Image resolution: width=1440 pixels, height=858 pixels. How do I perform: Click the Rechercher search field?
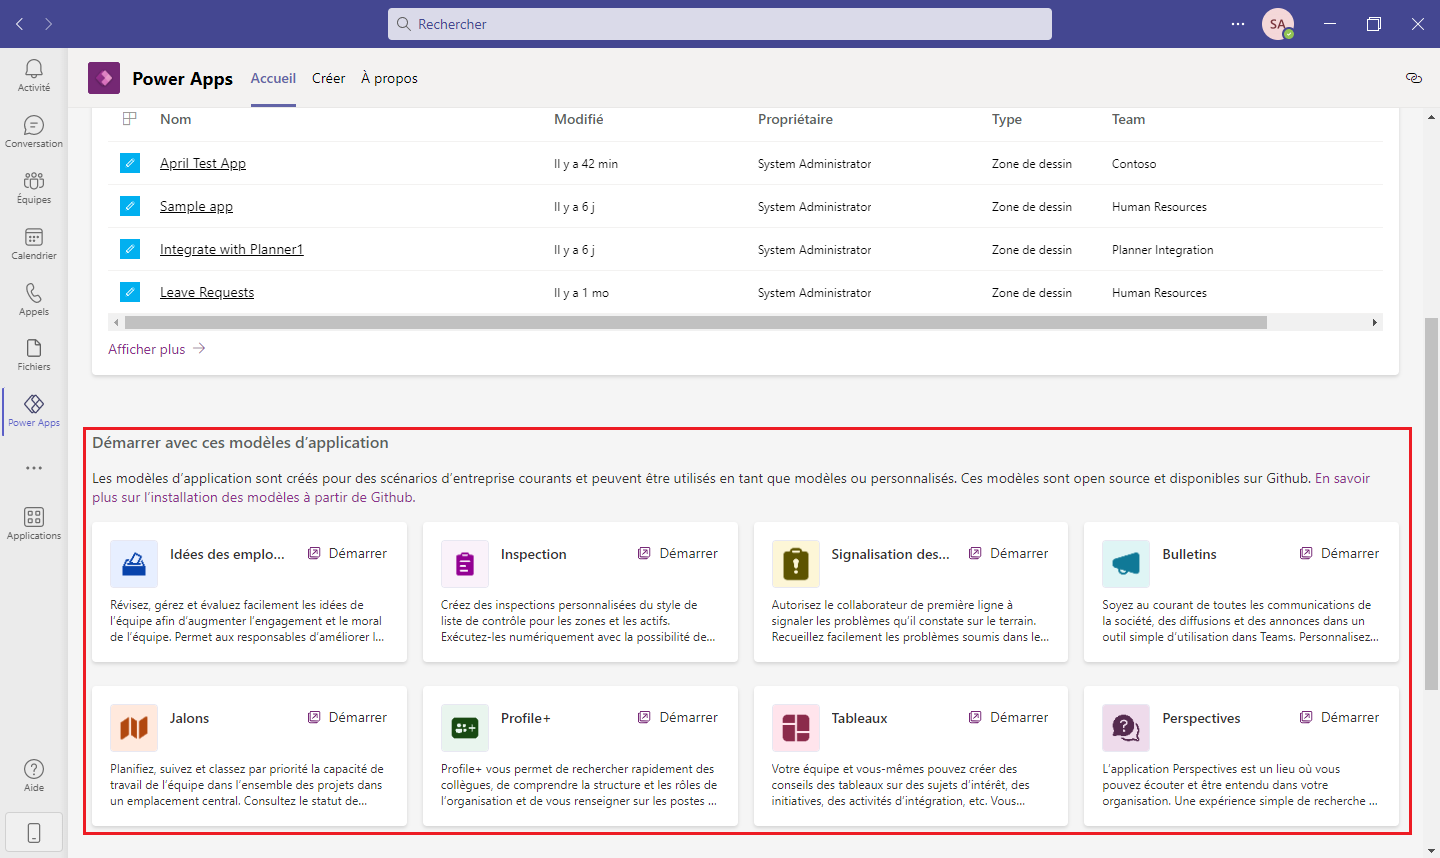coord(720,24)
